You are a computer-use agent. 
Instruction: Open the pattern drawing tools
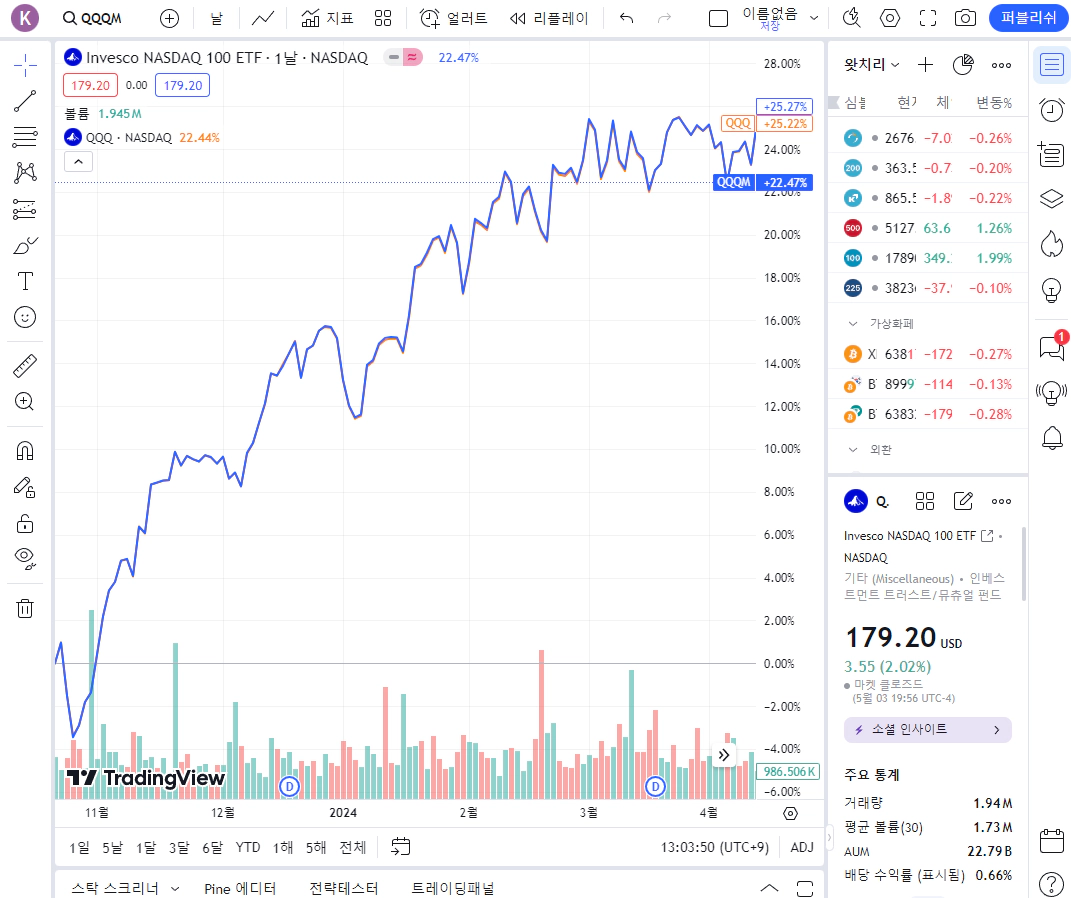25,173
